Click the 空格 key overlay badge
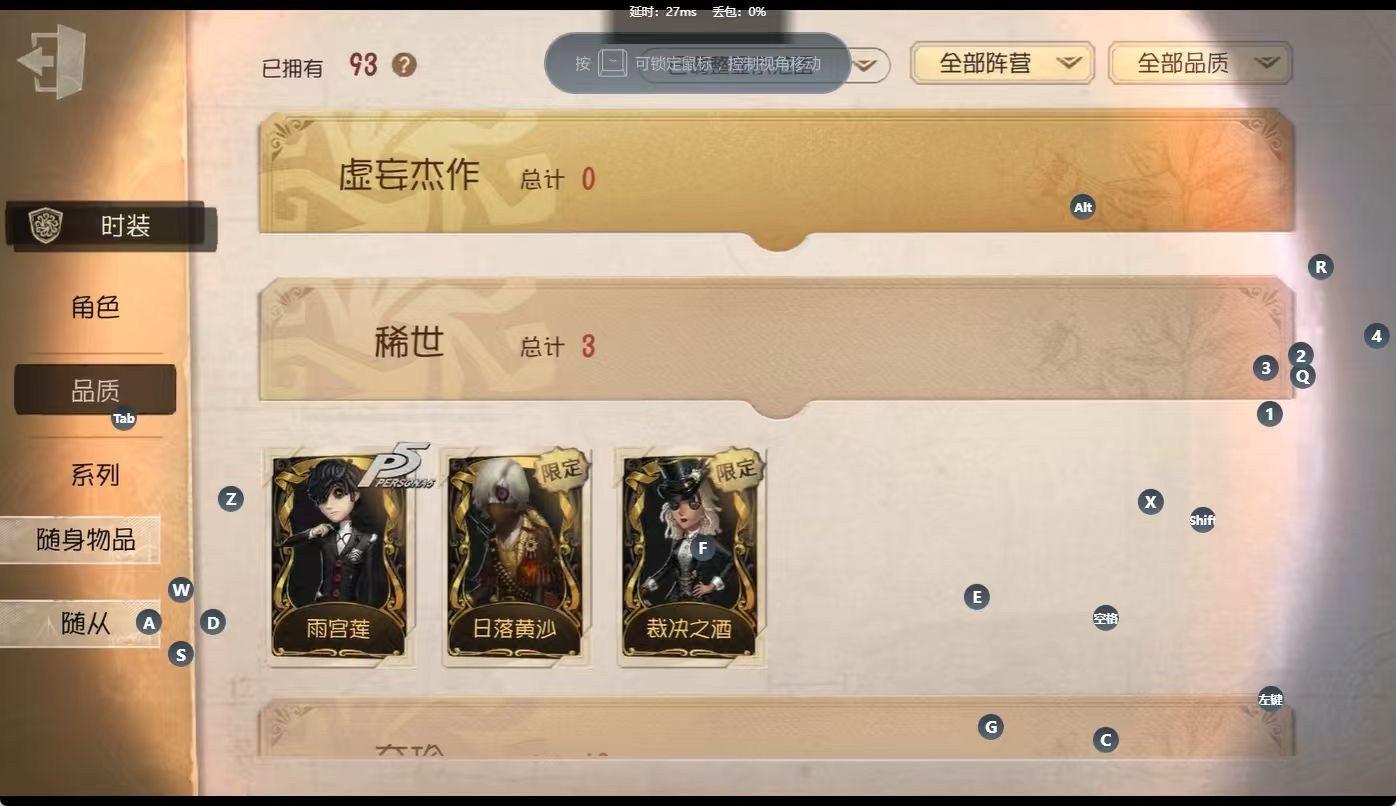Screen dimensions: 1396x806 pyautogui.click(x=1105, y=618)
